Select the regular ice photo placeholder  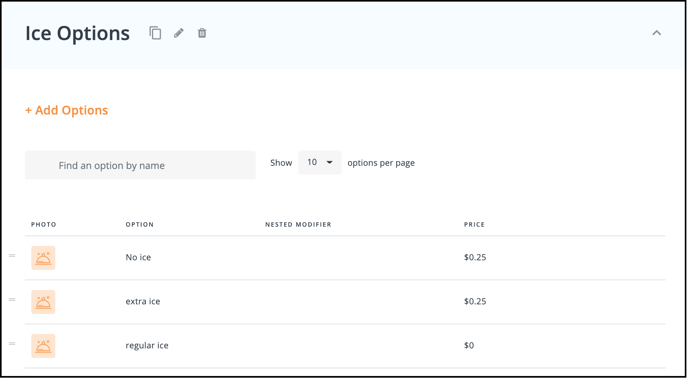pyautogui.click(x=43, y=346)
